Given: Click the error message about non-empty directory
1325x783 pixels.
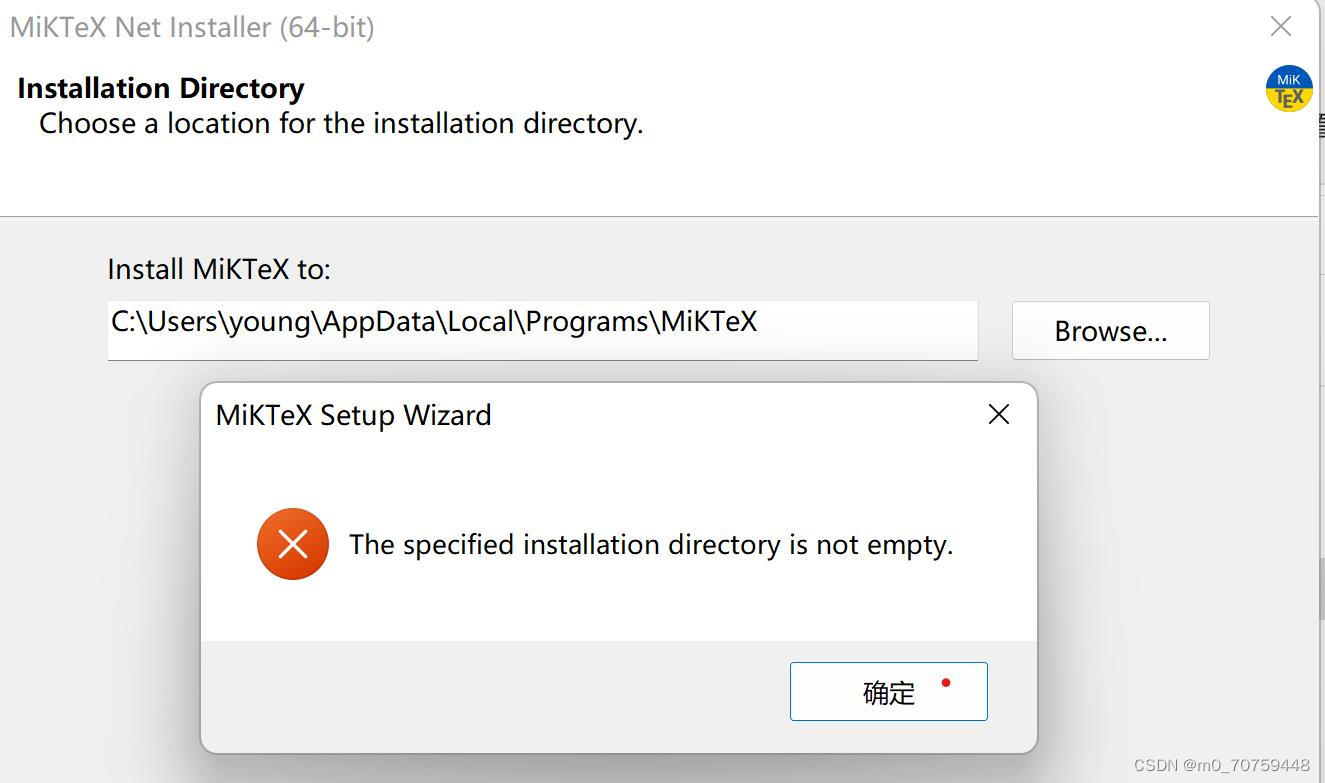Looking at the screenshot, I should (651, 544).
